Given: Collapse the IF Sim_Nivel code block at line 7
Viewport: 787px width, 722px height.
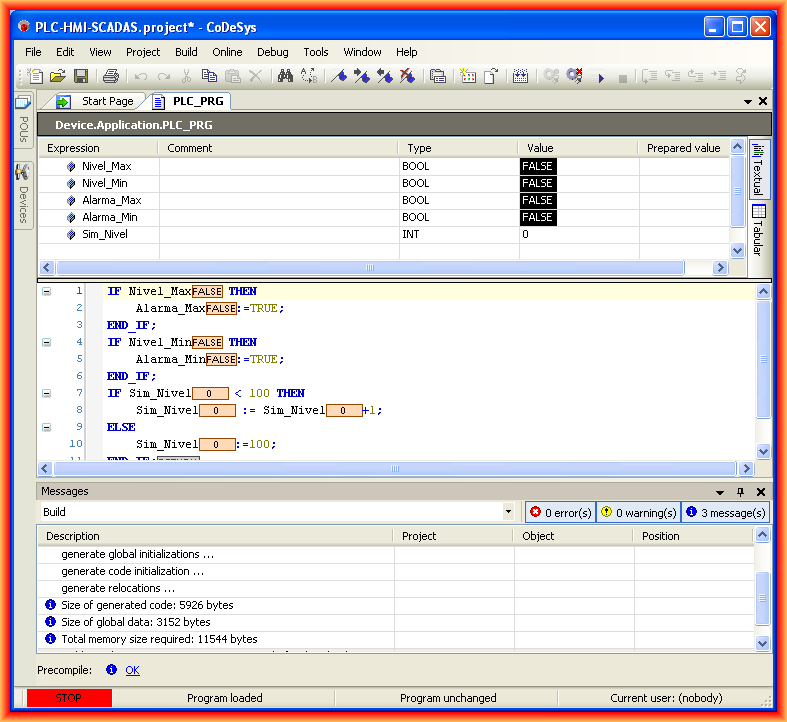Looking at the screenshot, I should point(46,393).
